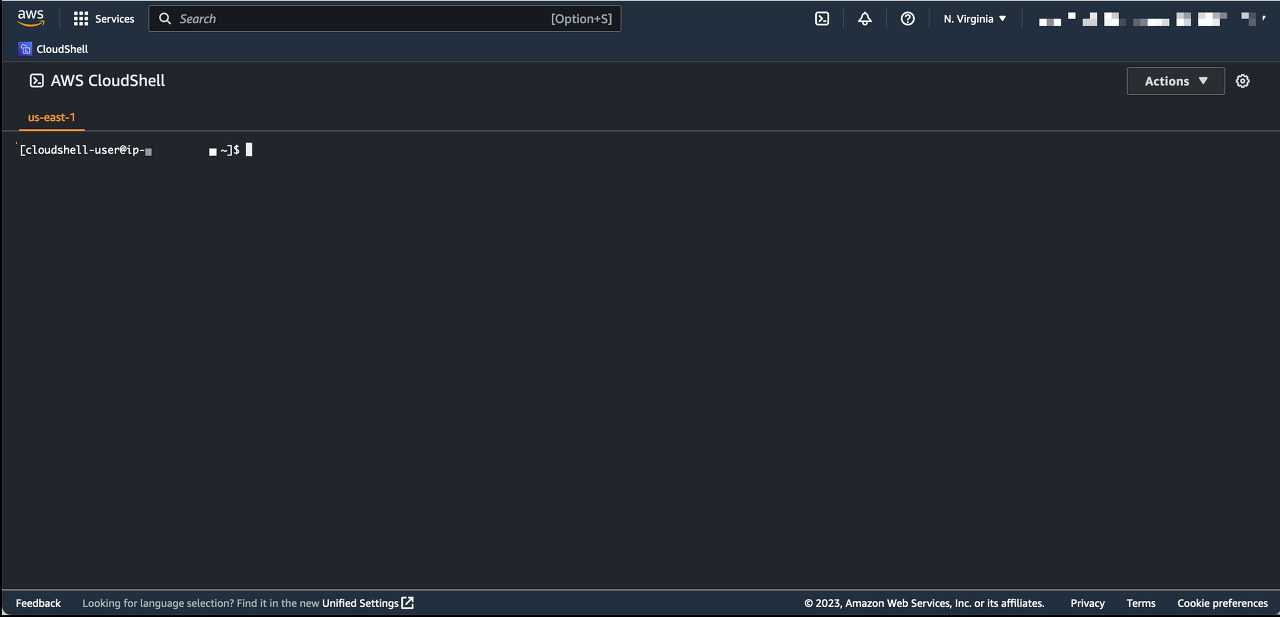Open CloudShell preferences gear icon
This screenshot has height=617, width=1280.
[1243, 81]
